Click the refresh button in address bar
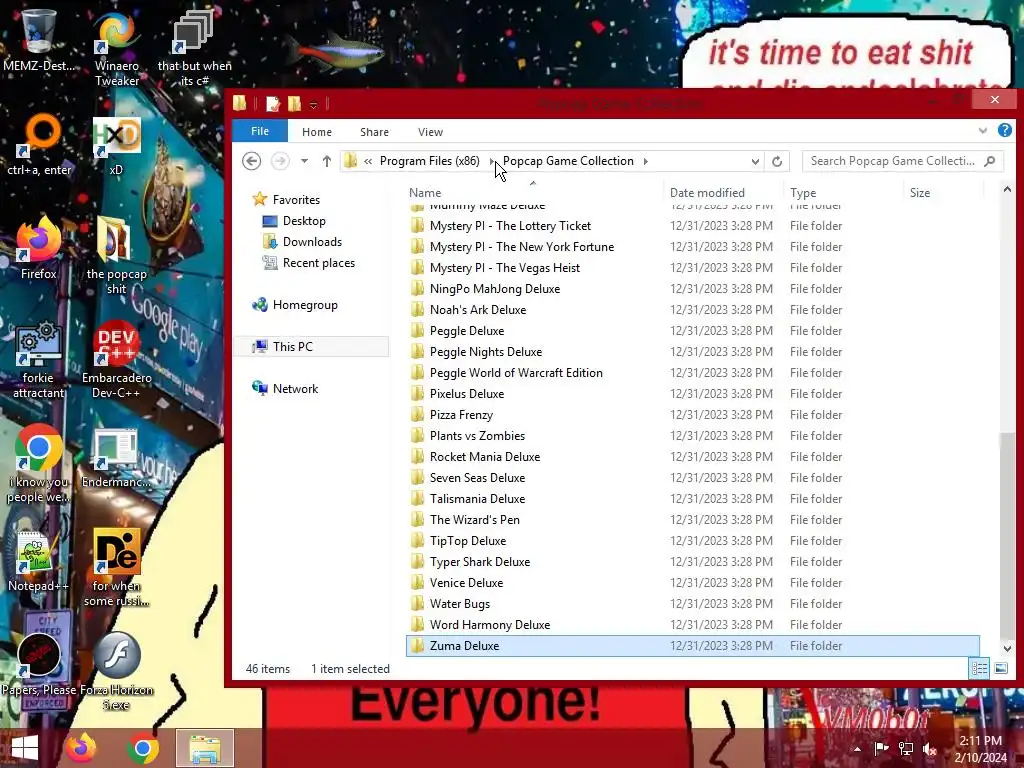1024x768 pixels. pos(777,161)
